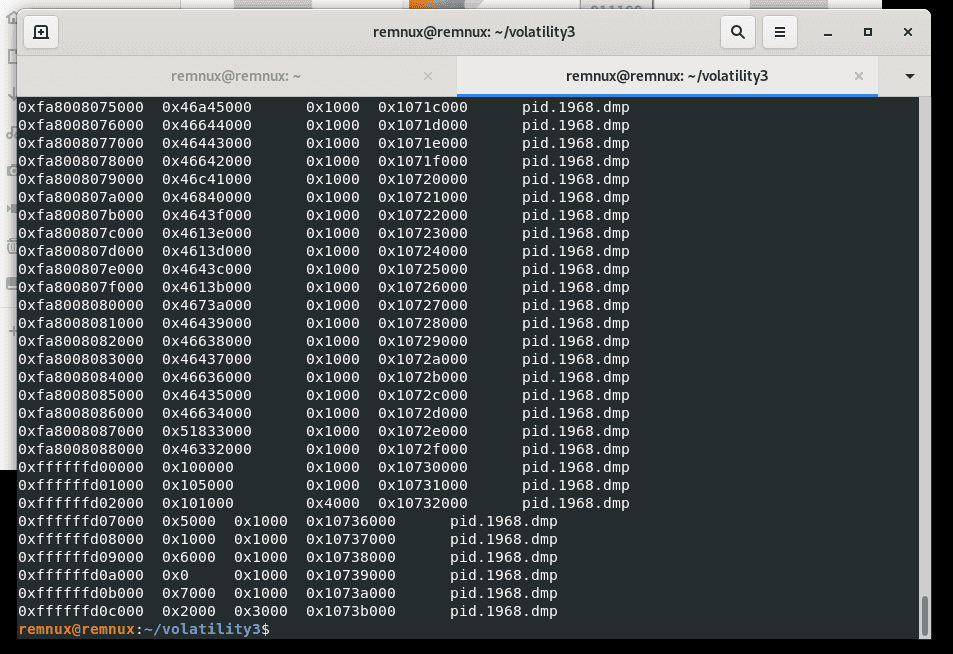This screenshot has height=654, width=953.
Task: Click virtual address 0xfa8008088000
Action: [x=81, y=449]
